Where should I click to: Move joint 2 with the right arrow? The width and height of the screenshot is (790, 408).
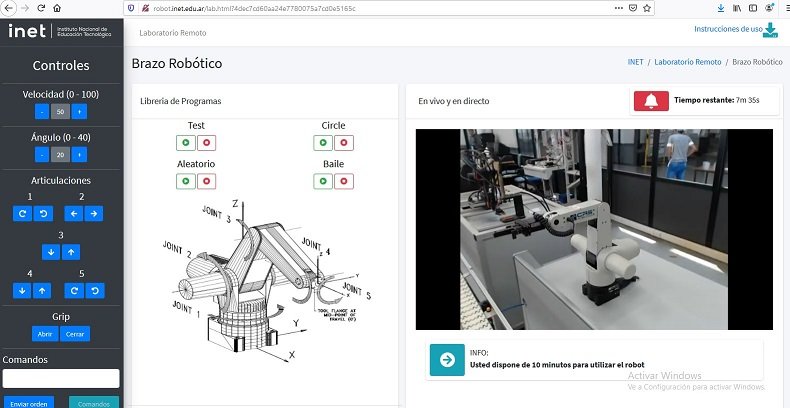(93, 213)
